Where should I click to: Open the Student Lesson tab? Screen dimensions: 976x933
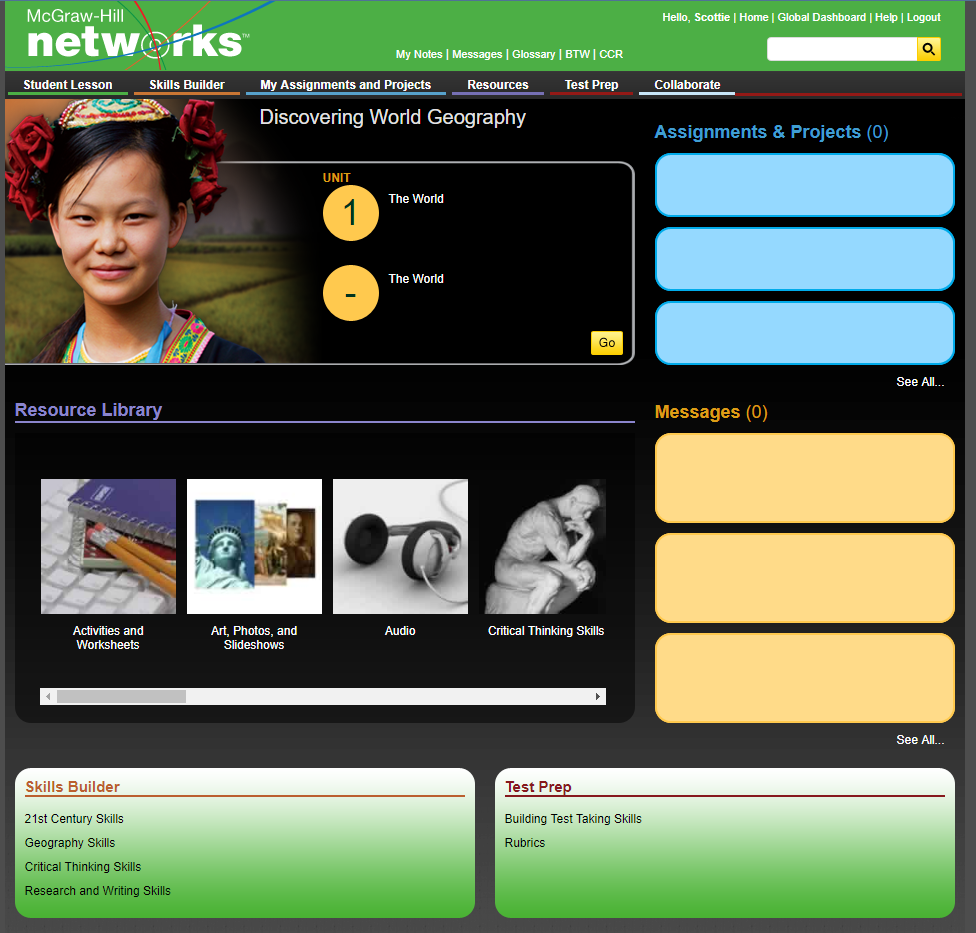pos(68,85)
